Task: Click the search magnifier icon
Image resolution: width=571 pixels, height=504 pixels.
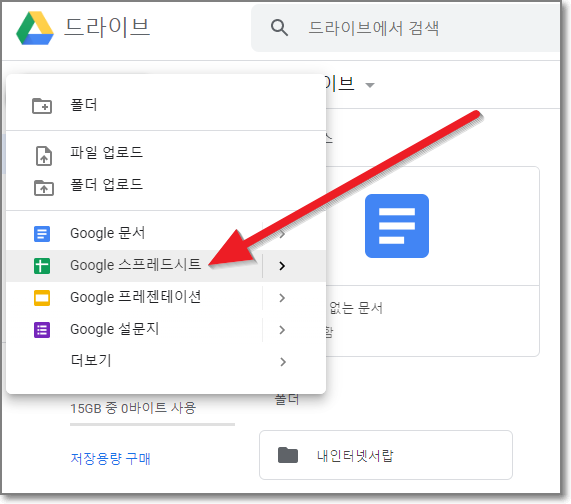Action: tap(279, 28)
